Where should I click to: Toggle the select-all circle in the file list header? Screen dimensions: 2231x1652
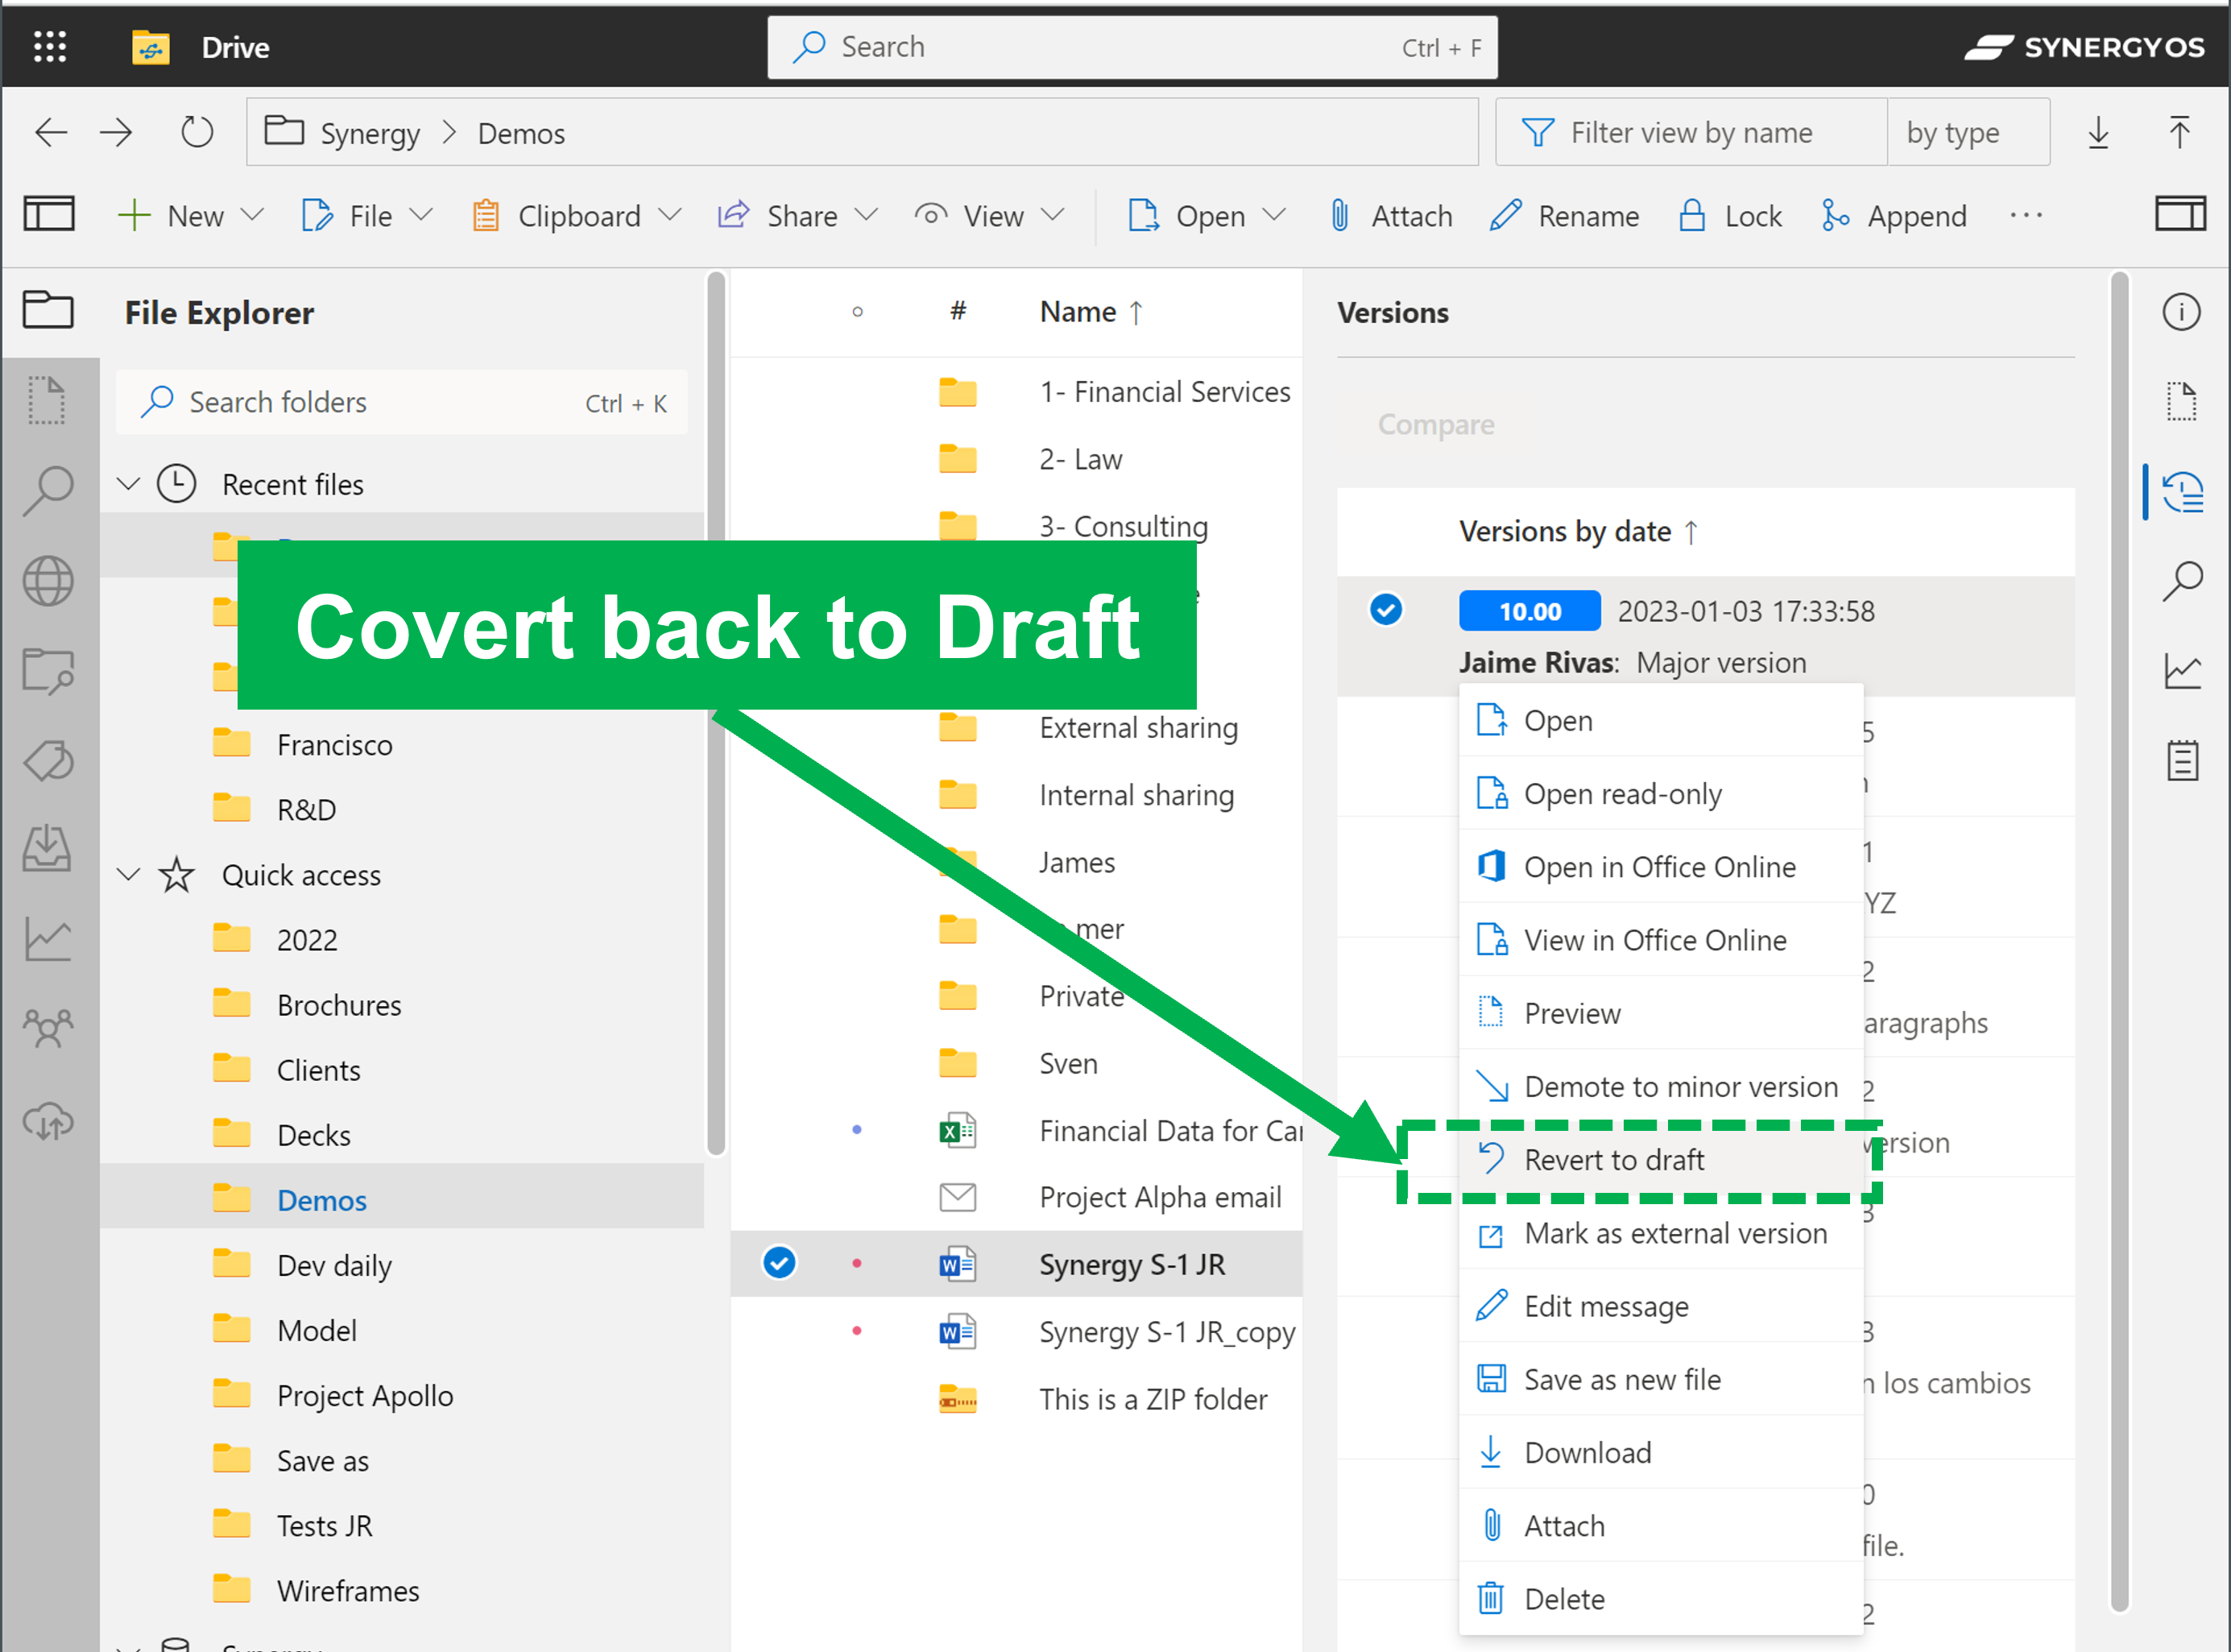tap(857, 312)
